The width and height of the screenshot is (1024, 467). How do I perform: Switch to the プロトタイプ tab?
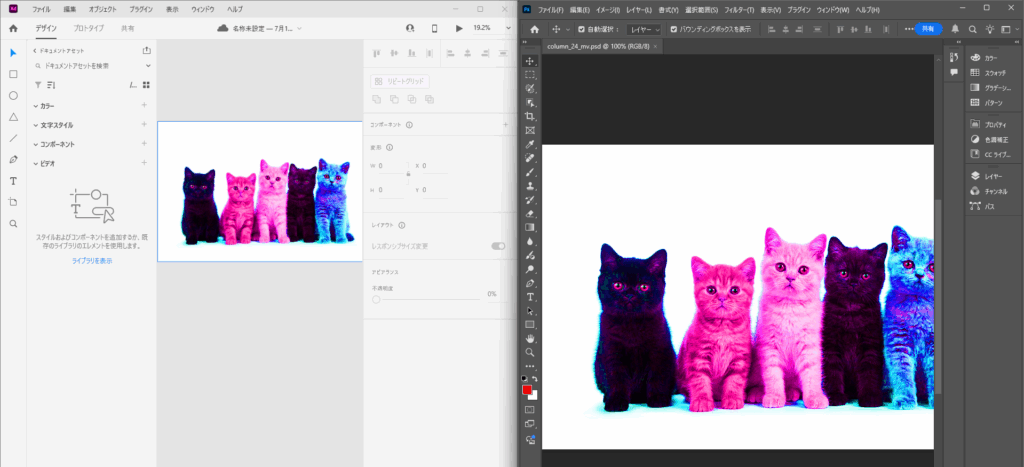point(88,28)
